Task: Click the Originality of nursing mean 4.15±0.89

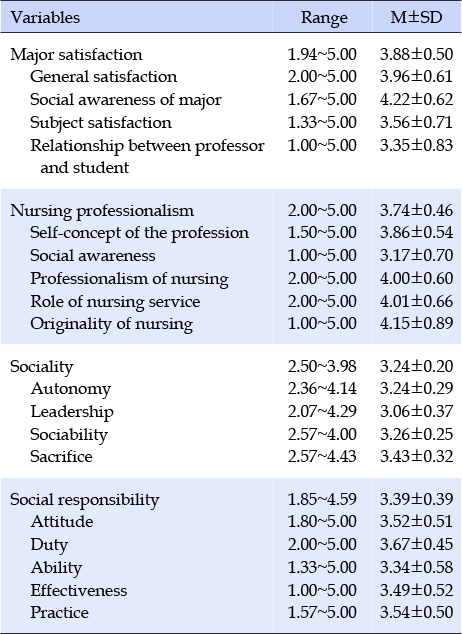Action: pos(416,323)
